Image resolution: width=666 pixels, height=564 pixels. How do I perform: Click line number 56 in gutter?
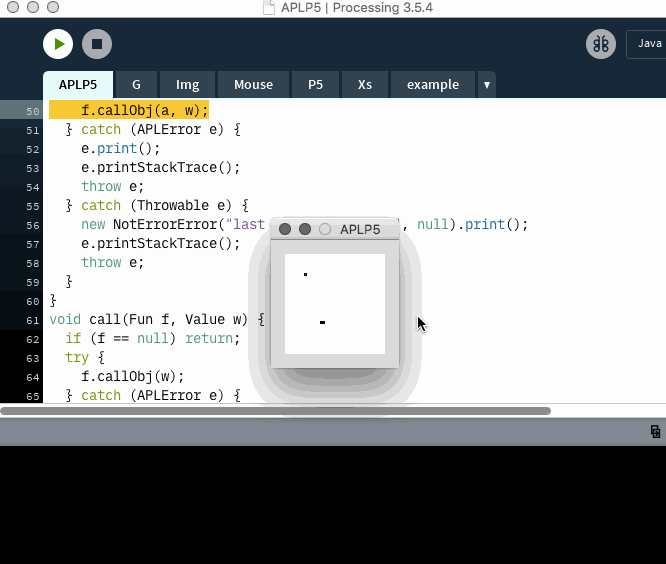[32, 226]
